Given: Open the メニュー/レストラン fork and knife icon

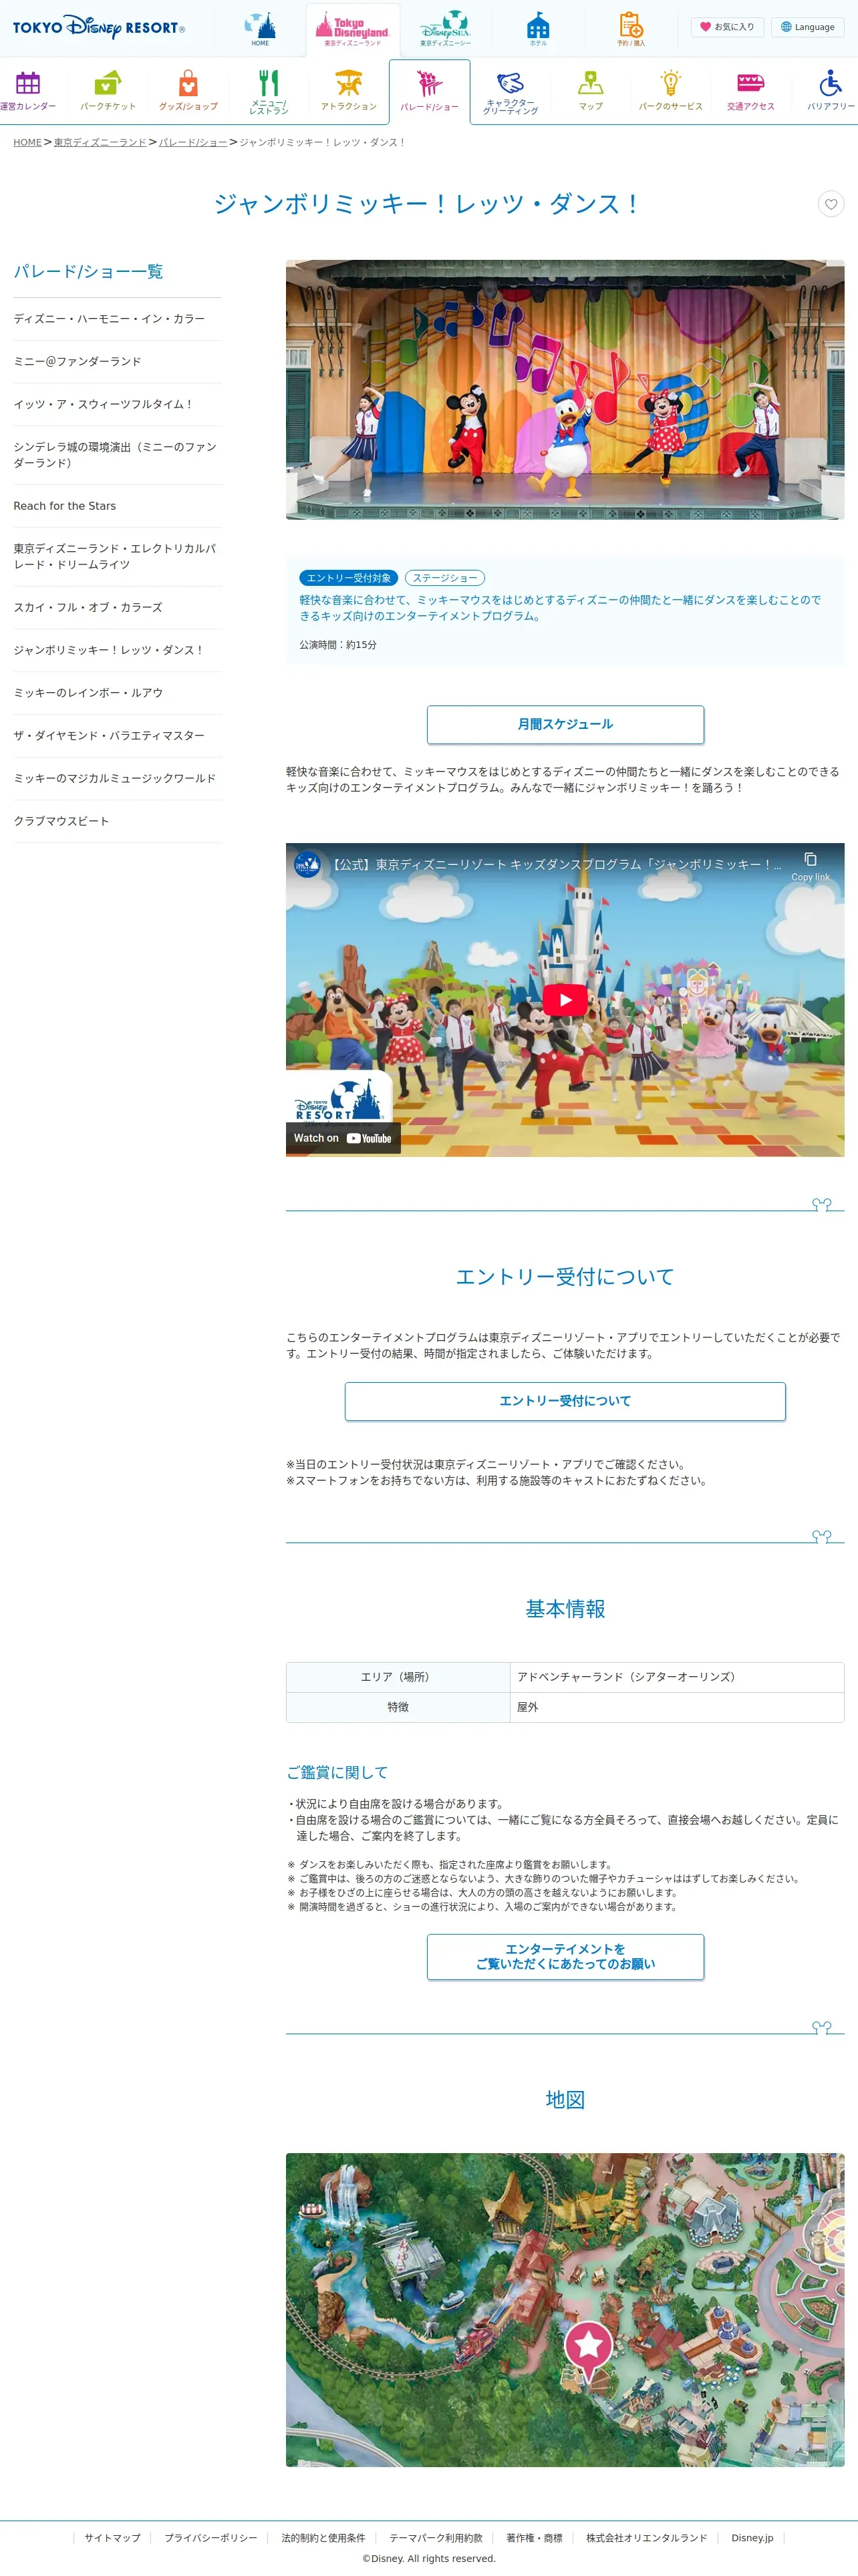Looking at the screenshot, I should (x=268, y=91).
